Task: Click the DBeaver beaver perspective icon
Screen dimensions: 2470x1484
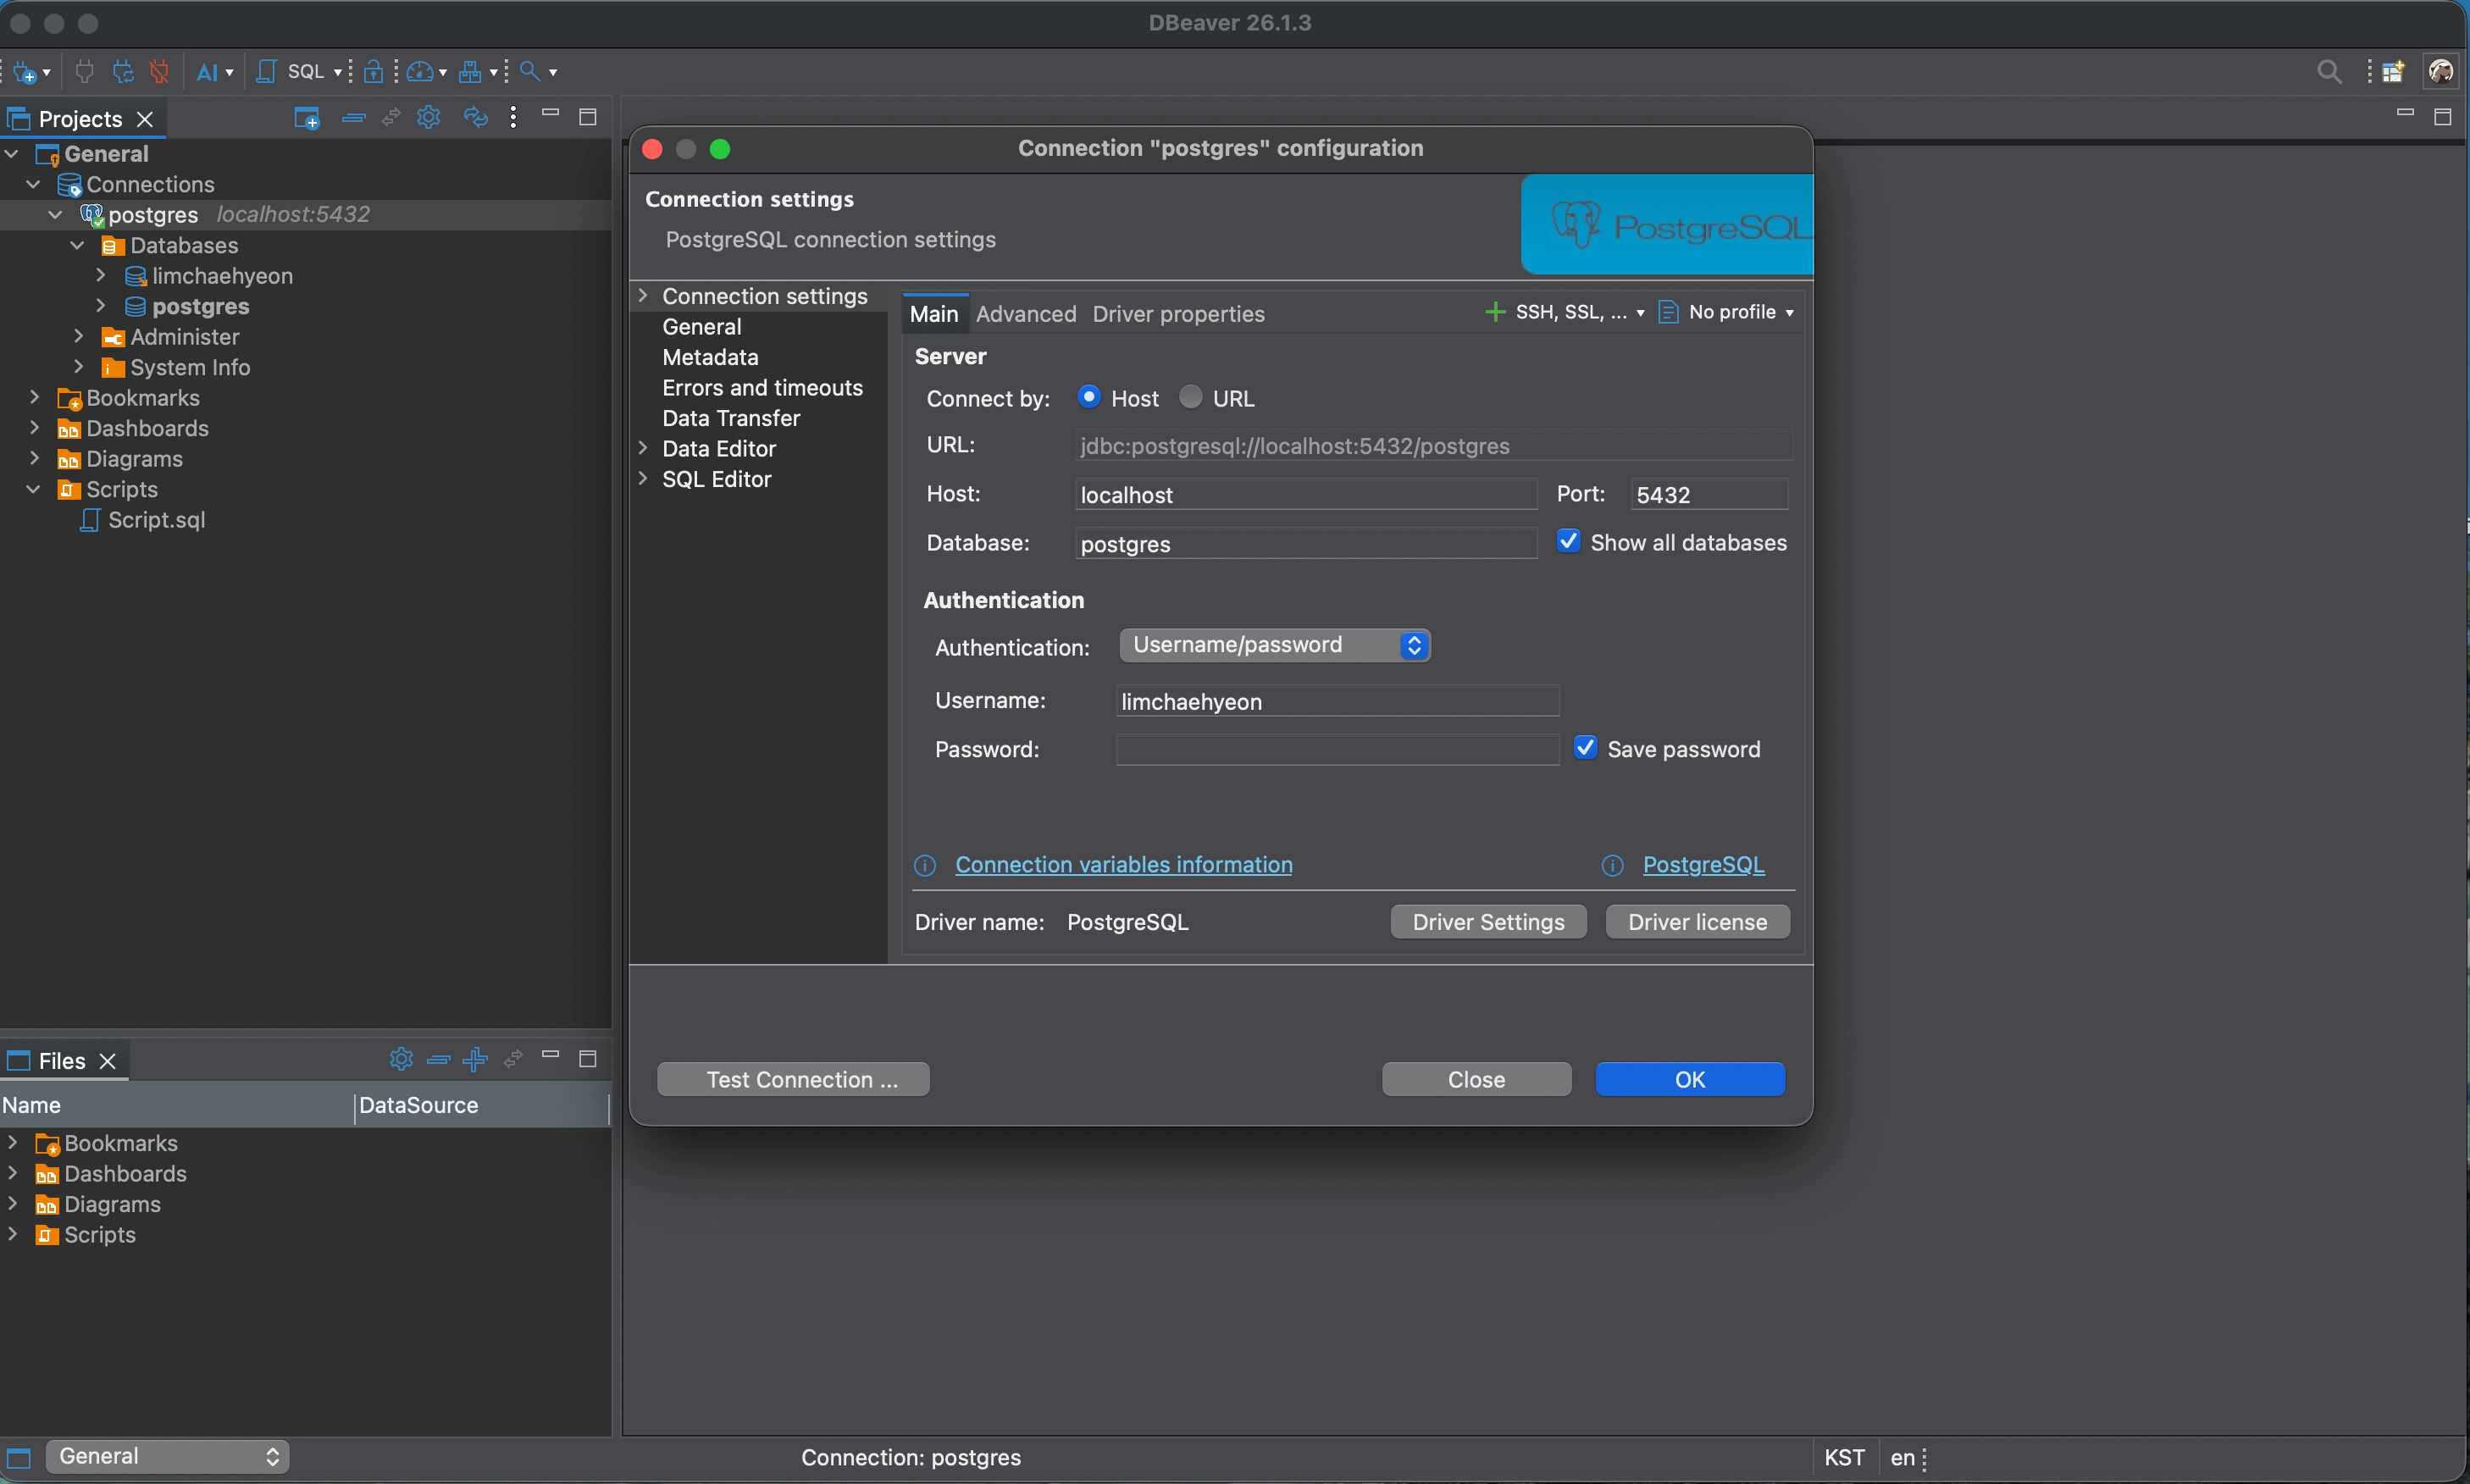Action: pyautogui.click(x=2441, y=72)
